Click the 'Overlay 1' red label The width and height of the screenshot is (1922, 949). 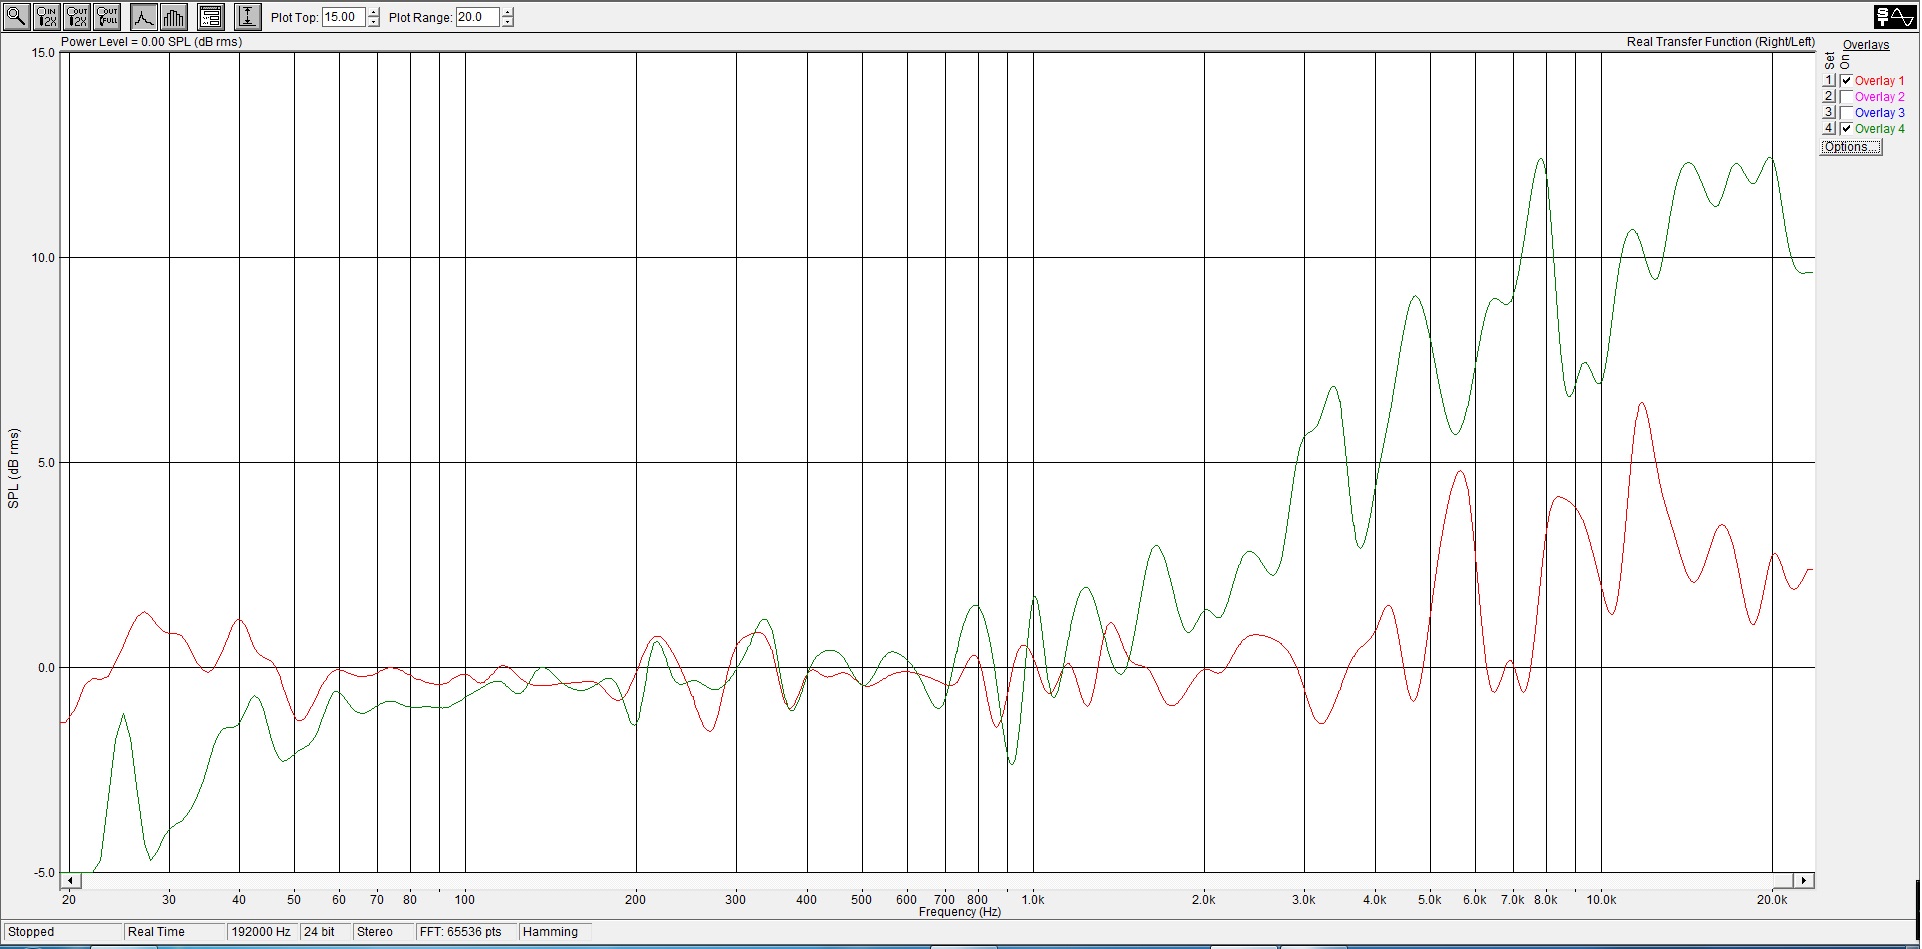1879,81
